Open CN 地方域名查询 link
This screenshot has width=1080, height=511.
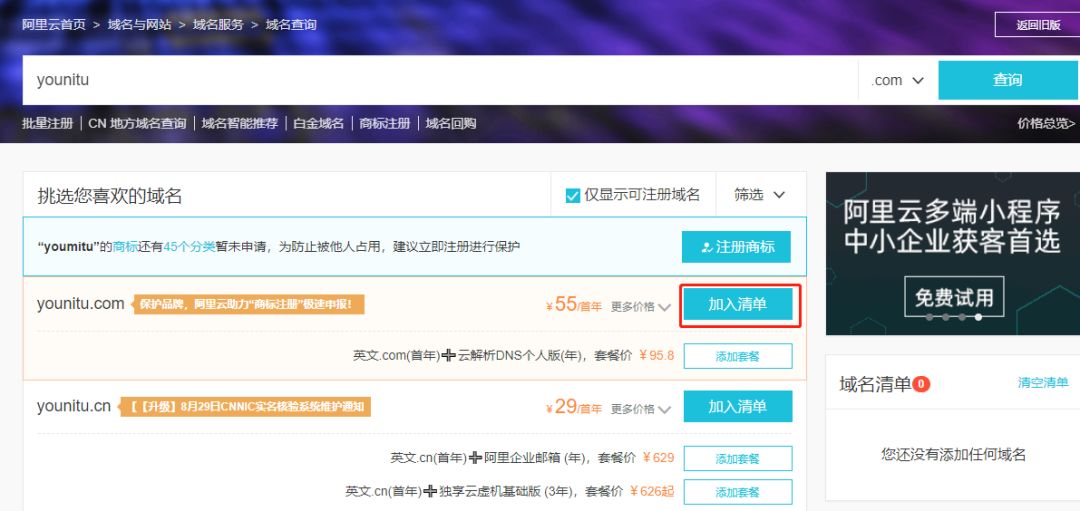[137, 123]
